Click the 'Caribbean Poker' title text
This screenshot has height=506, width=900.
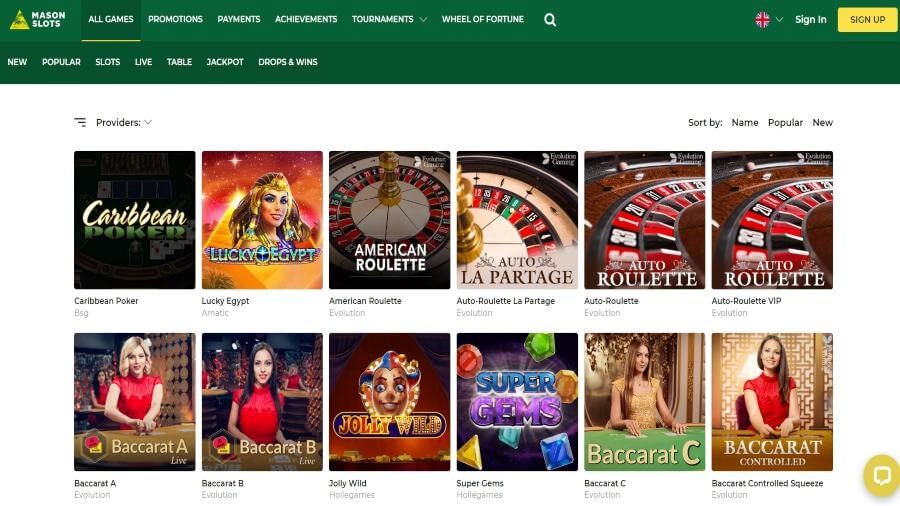point(106,301)
